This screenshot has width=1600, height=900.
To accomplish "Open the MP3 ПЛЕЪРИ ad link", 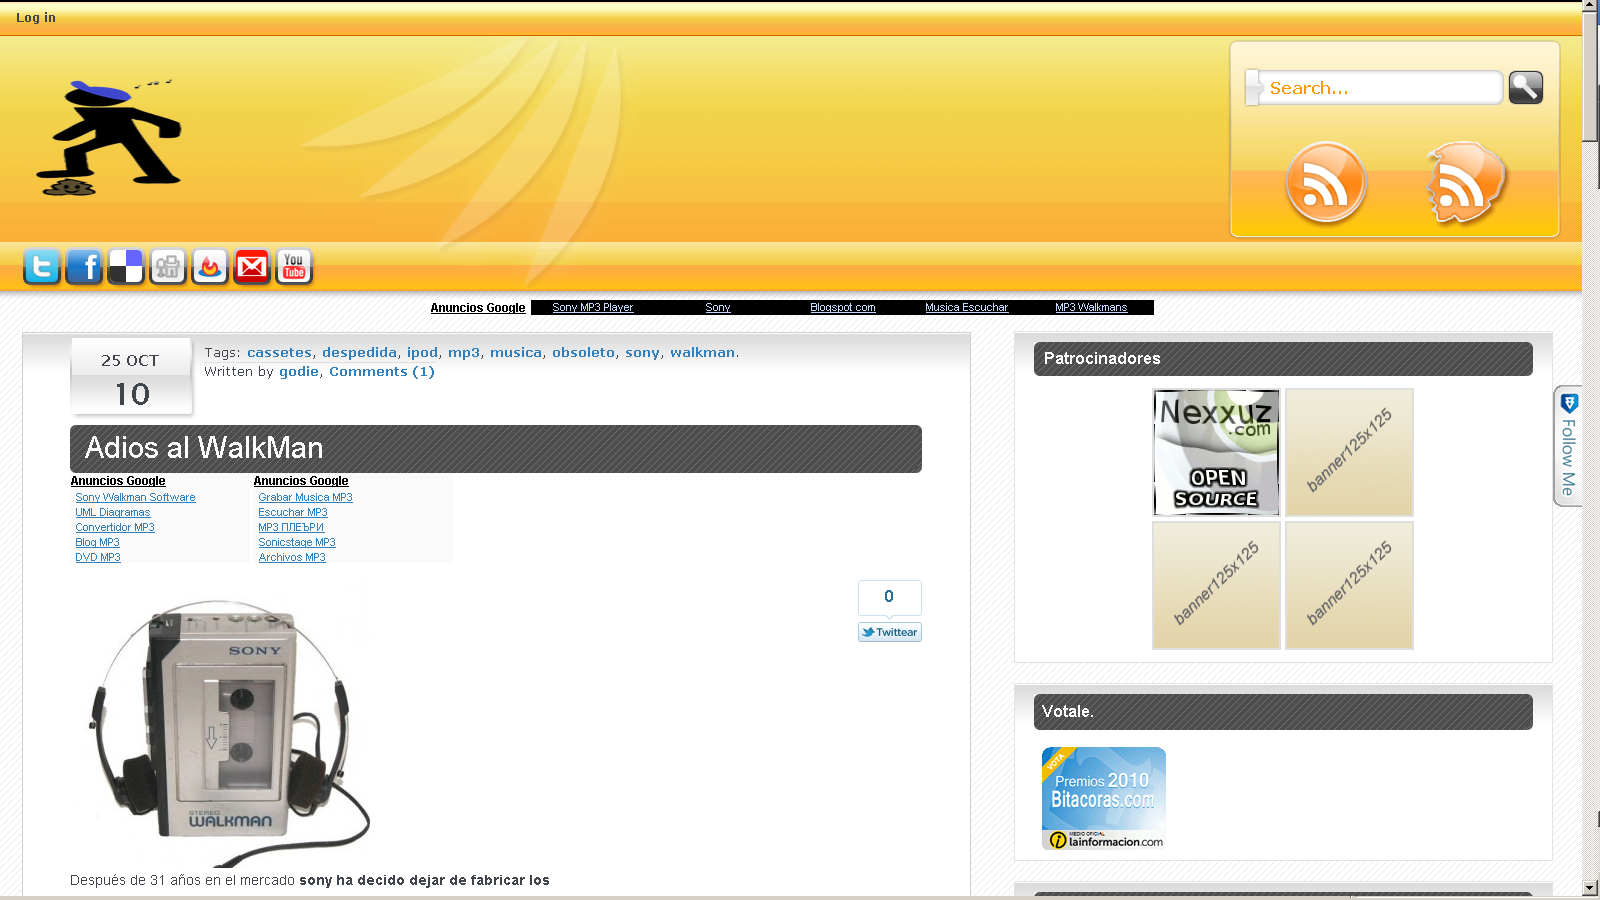I will pyautogui.click(x=291, y=527).
